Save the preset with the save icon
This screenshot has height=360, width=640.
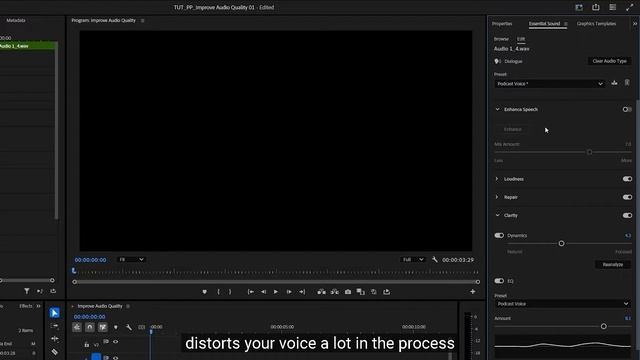614,83
